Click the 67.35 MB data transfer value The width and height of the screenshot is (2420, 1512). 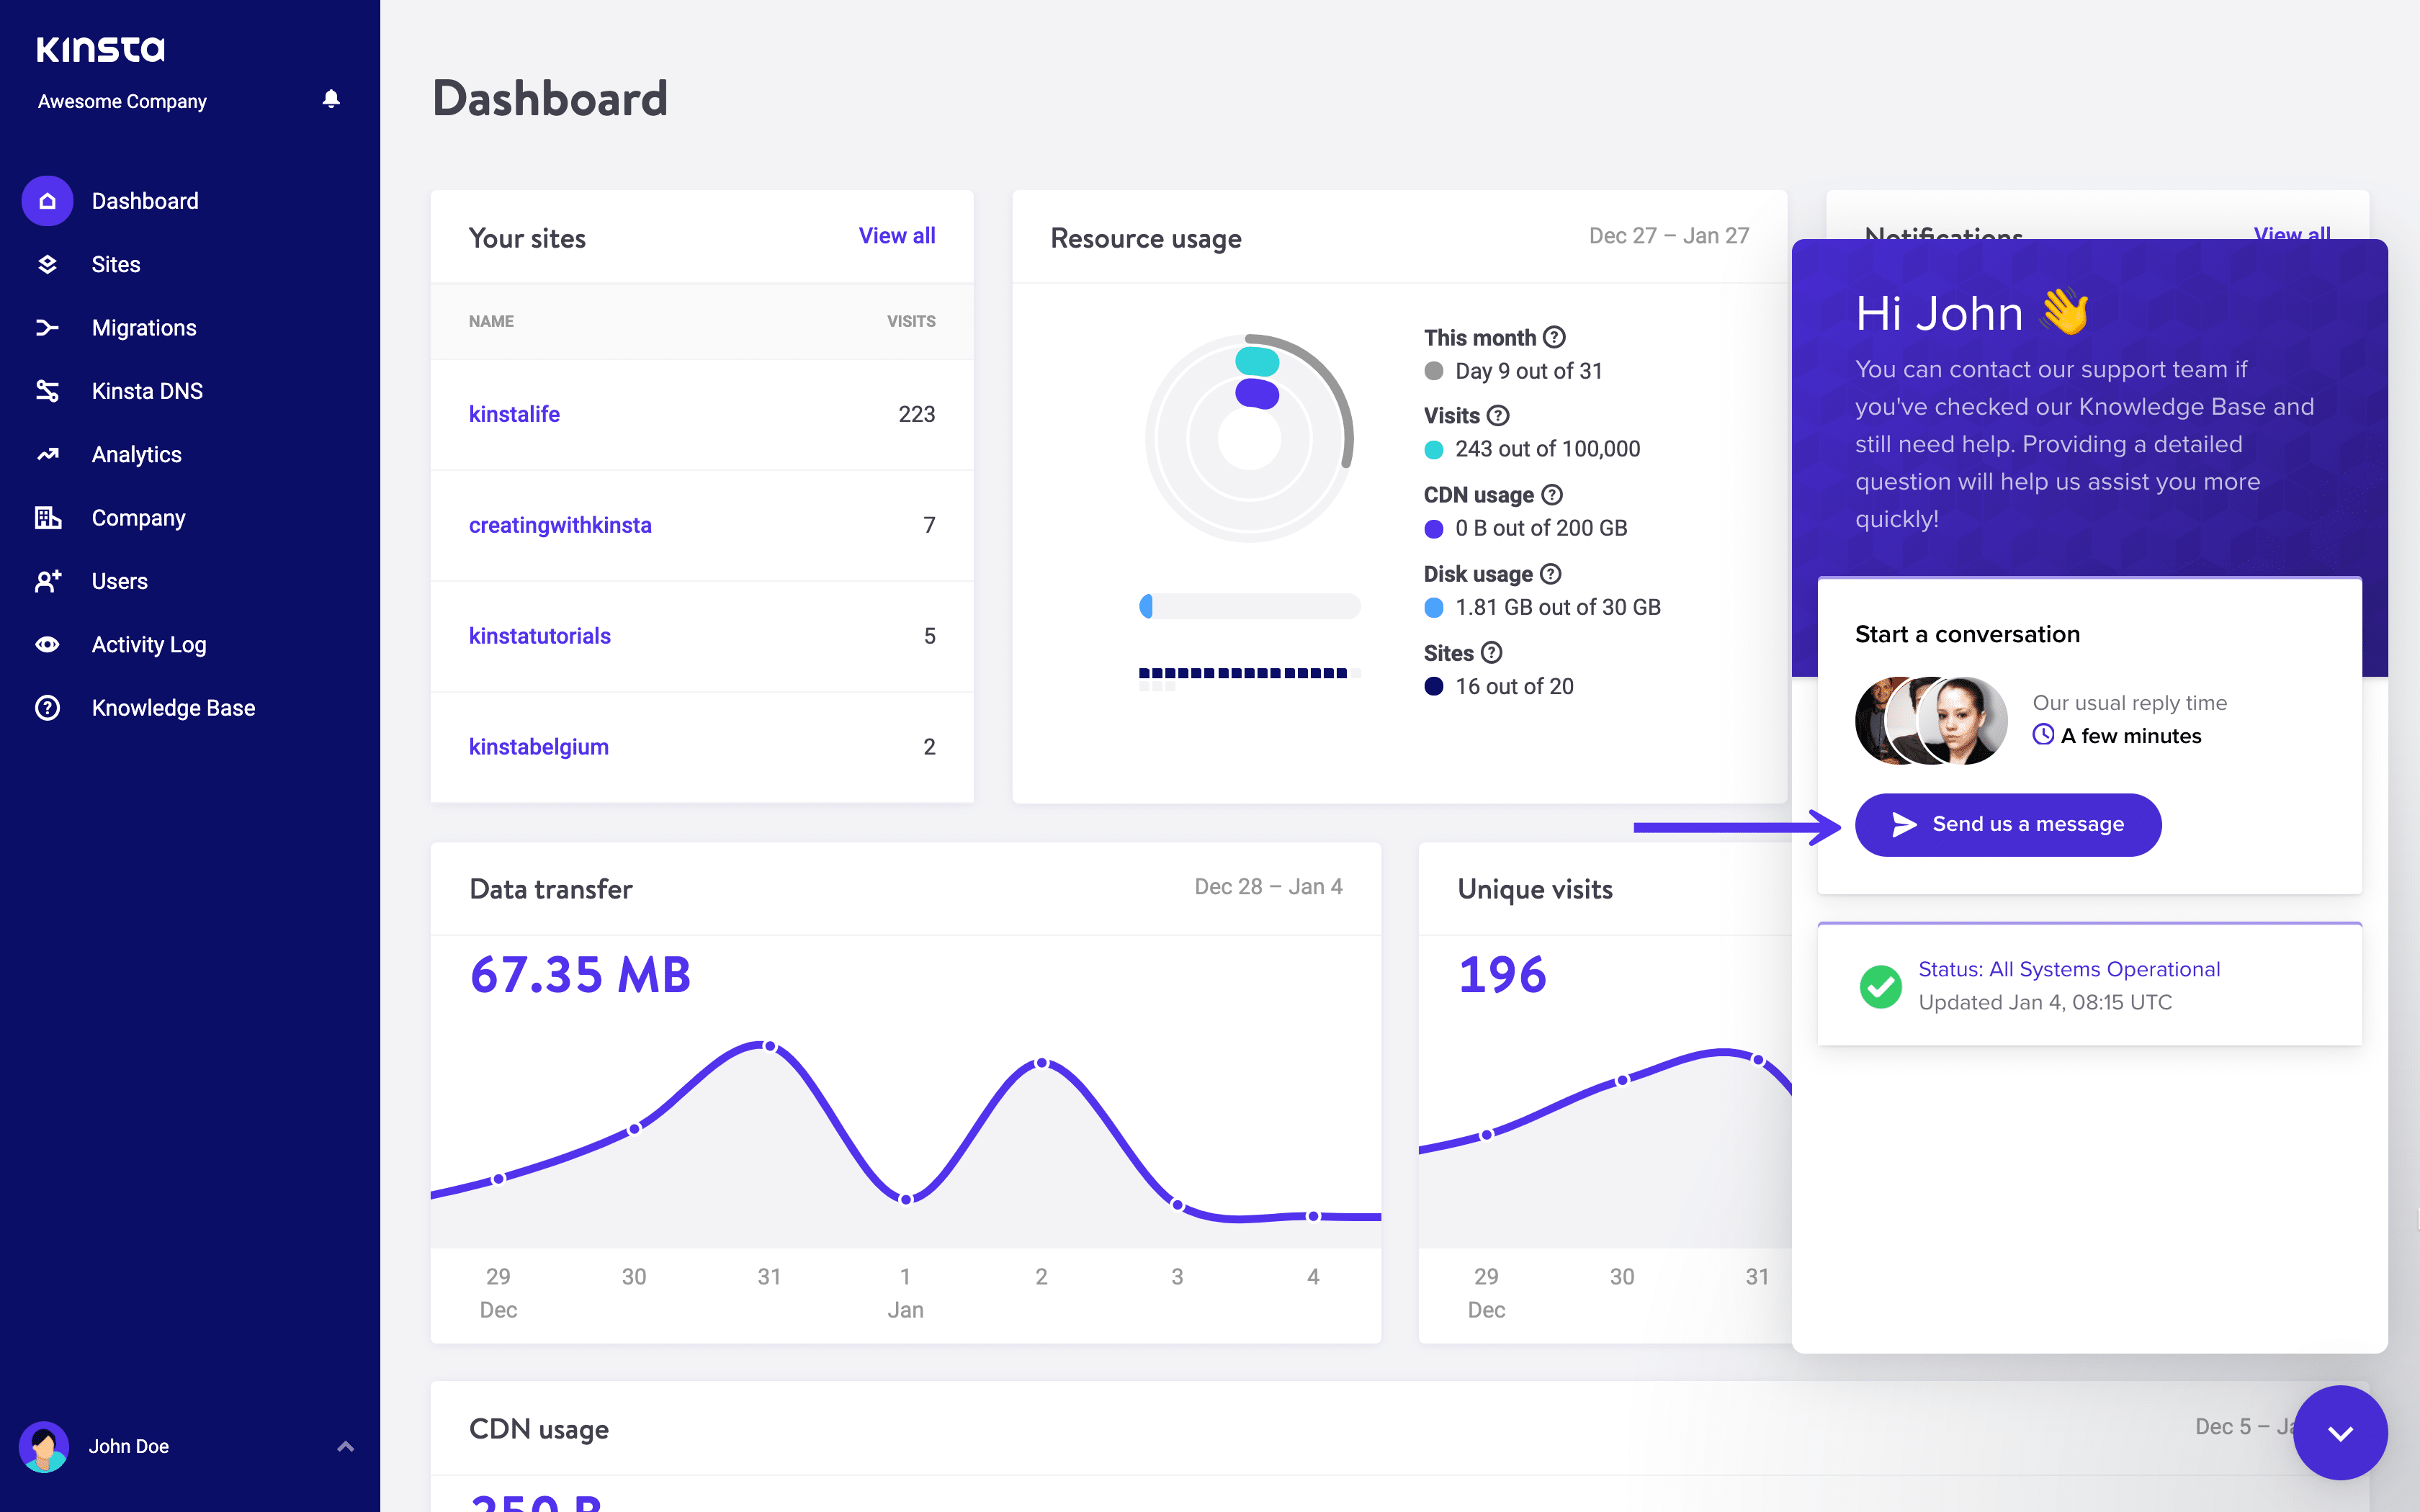click(x=580, y=974)
